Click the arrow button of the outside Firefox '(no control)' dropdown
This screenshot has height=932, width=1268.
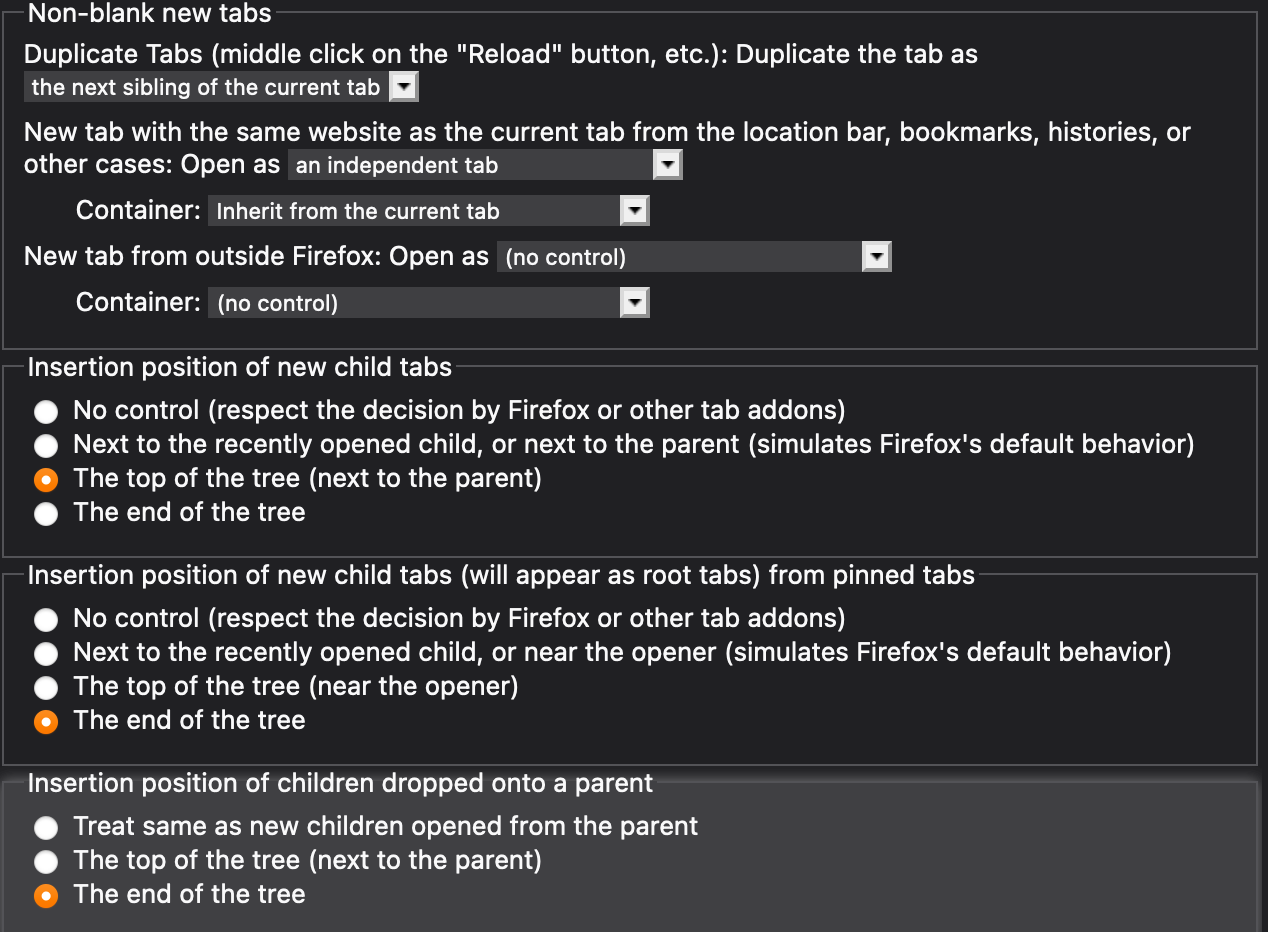coord(876,257)
